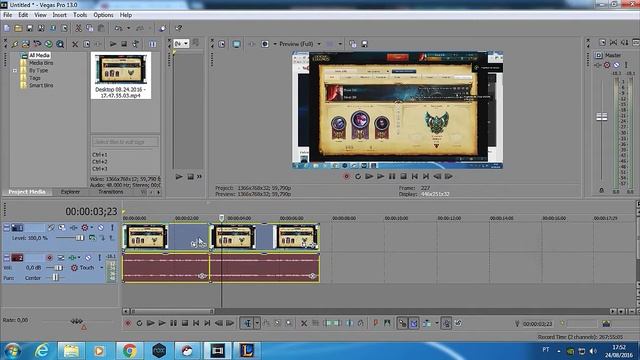The image size is (640, 360).
Task: Click Play in the preview transport
Action: tap(380, 176)
